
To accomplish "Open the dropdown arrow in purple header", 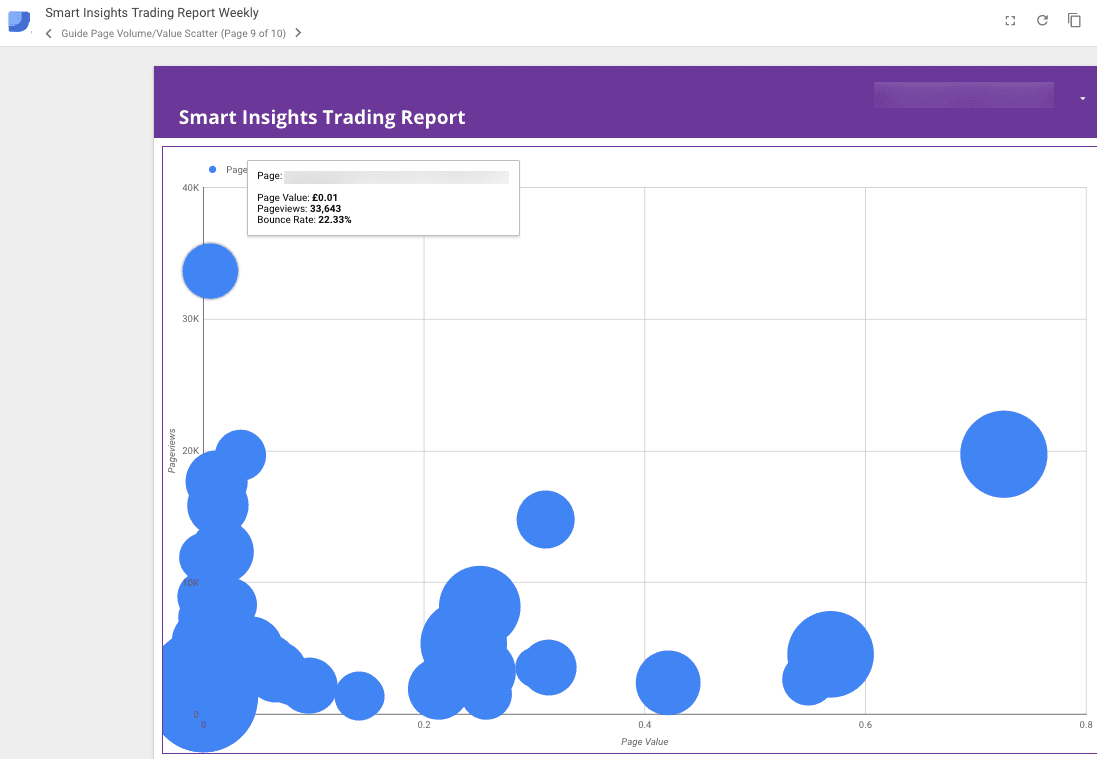I will 1082,99.
